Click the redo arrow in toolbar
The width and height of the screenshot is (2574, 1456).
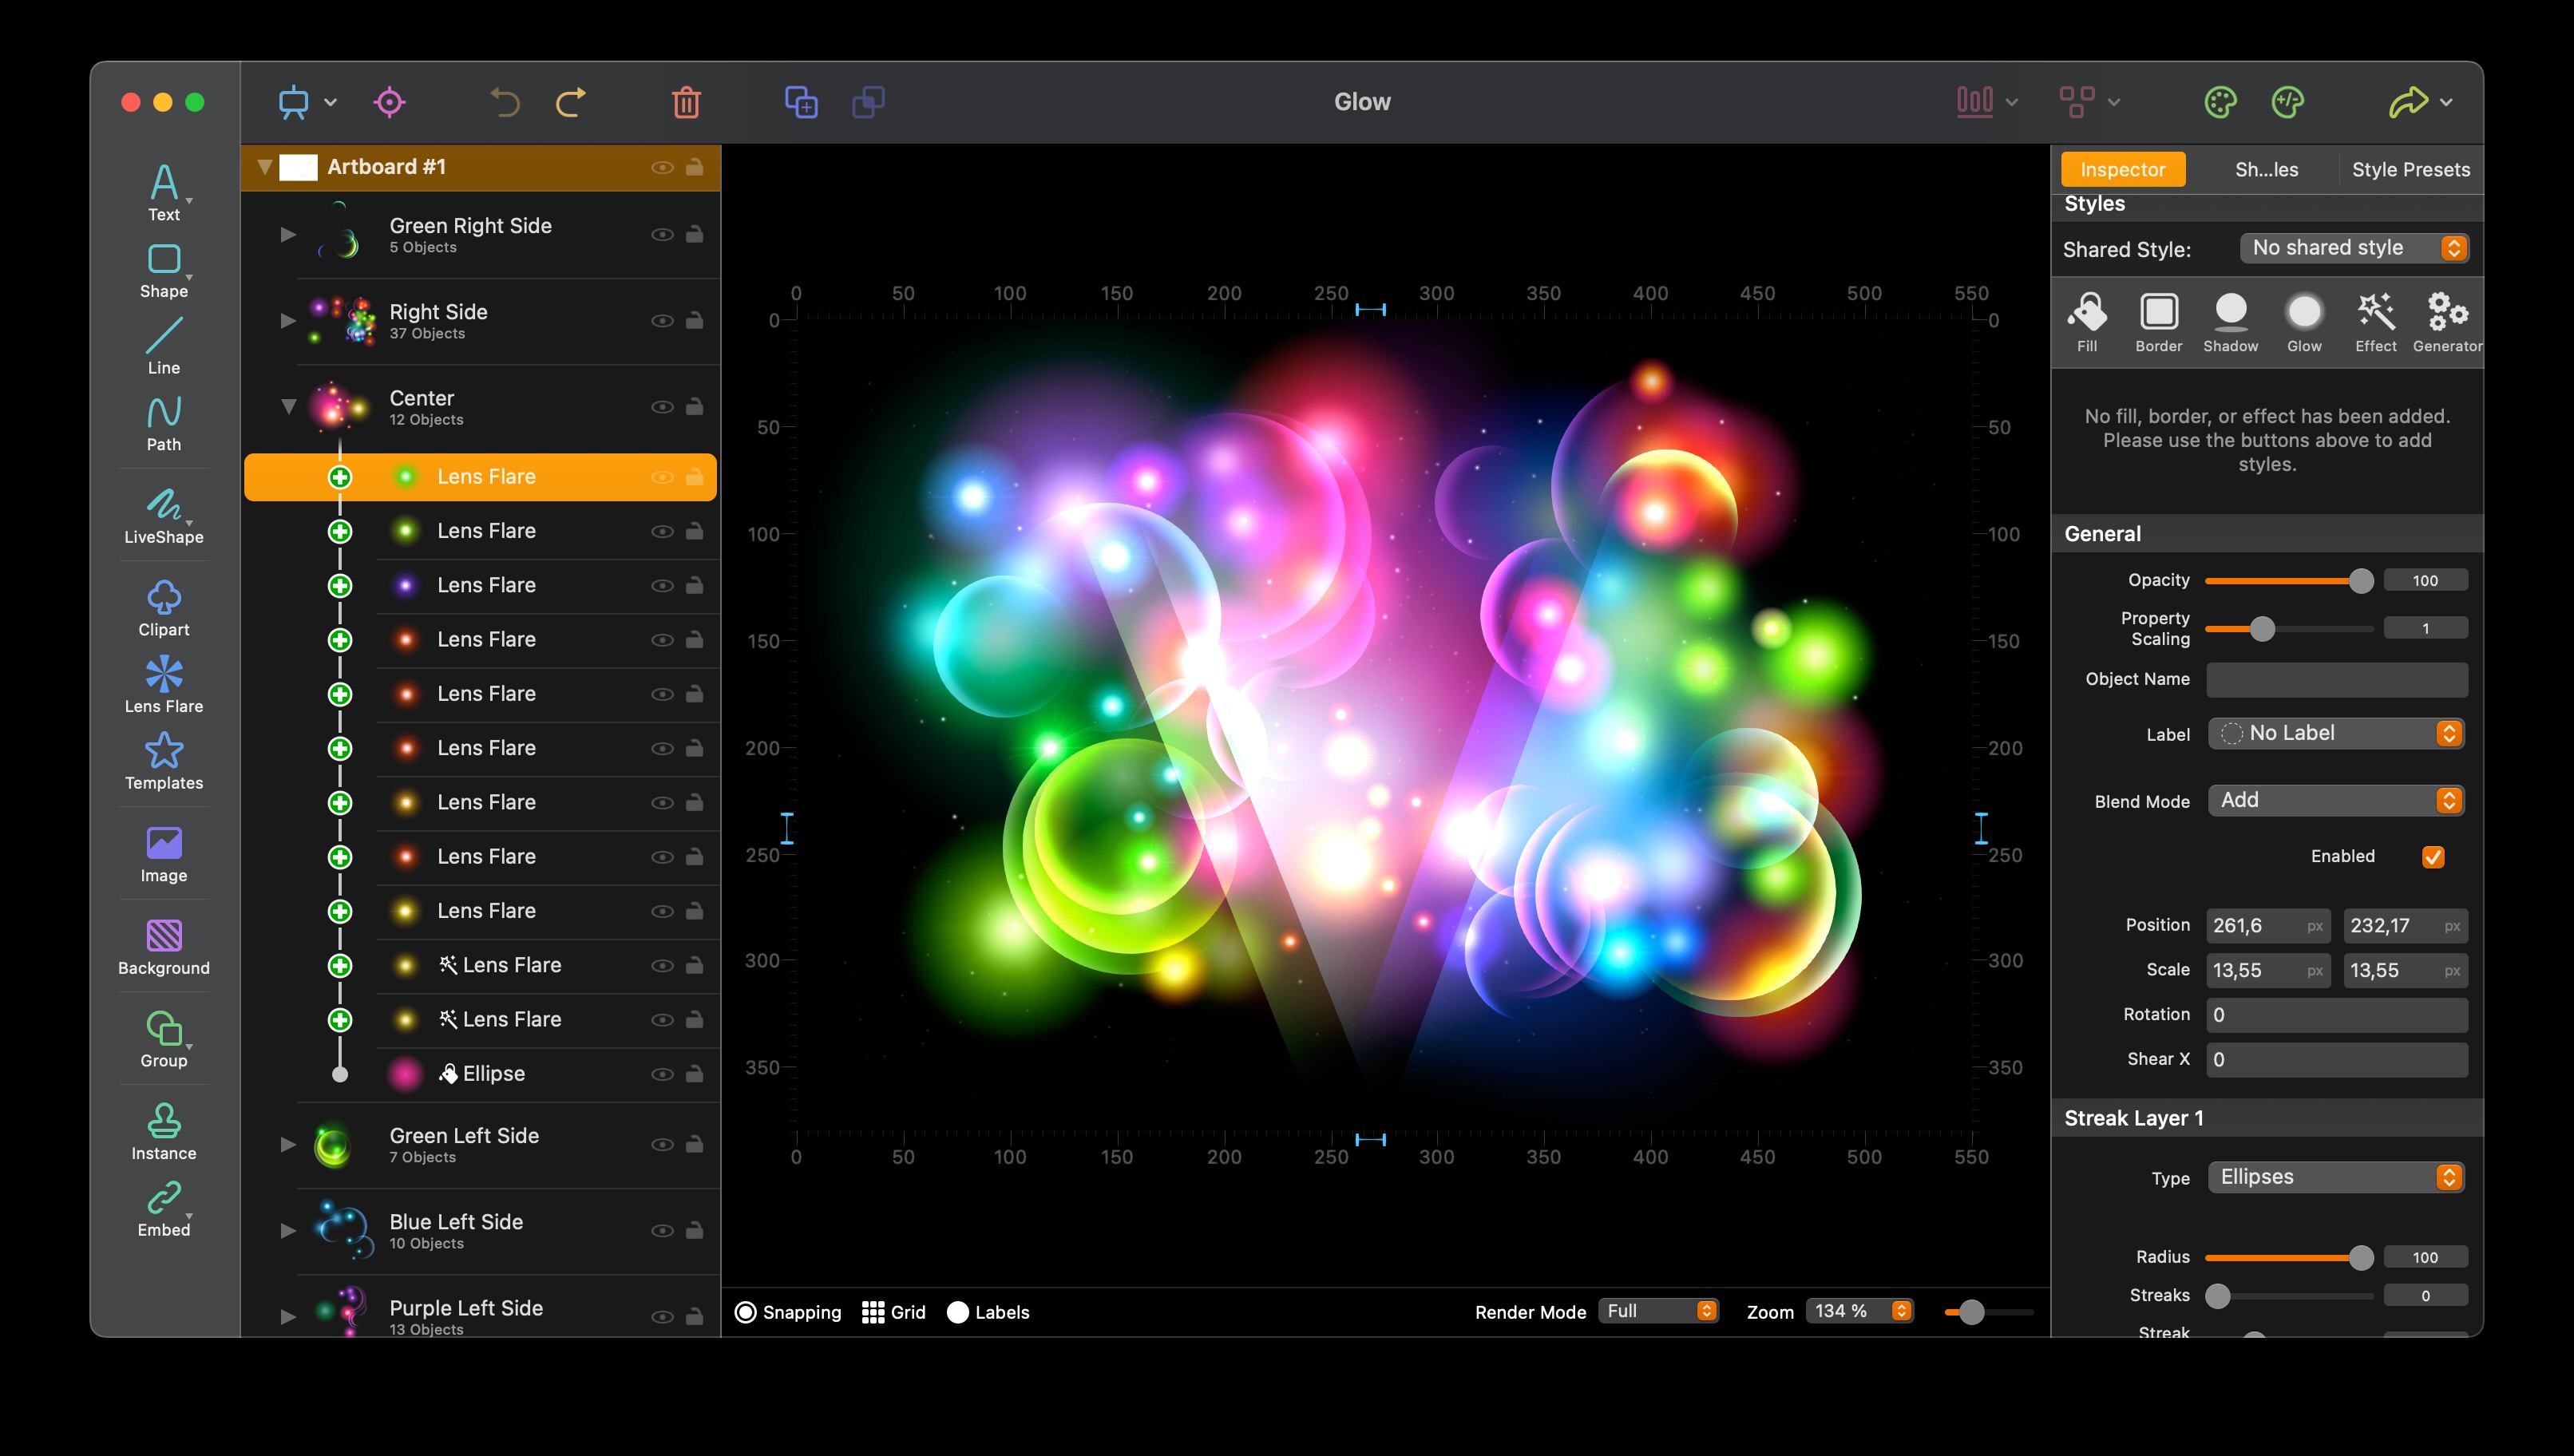coord(571,102)
